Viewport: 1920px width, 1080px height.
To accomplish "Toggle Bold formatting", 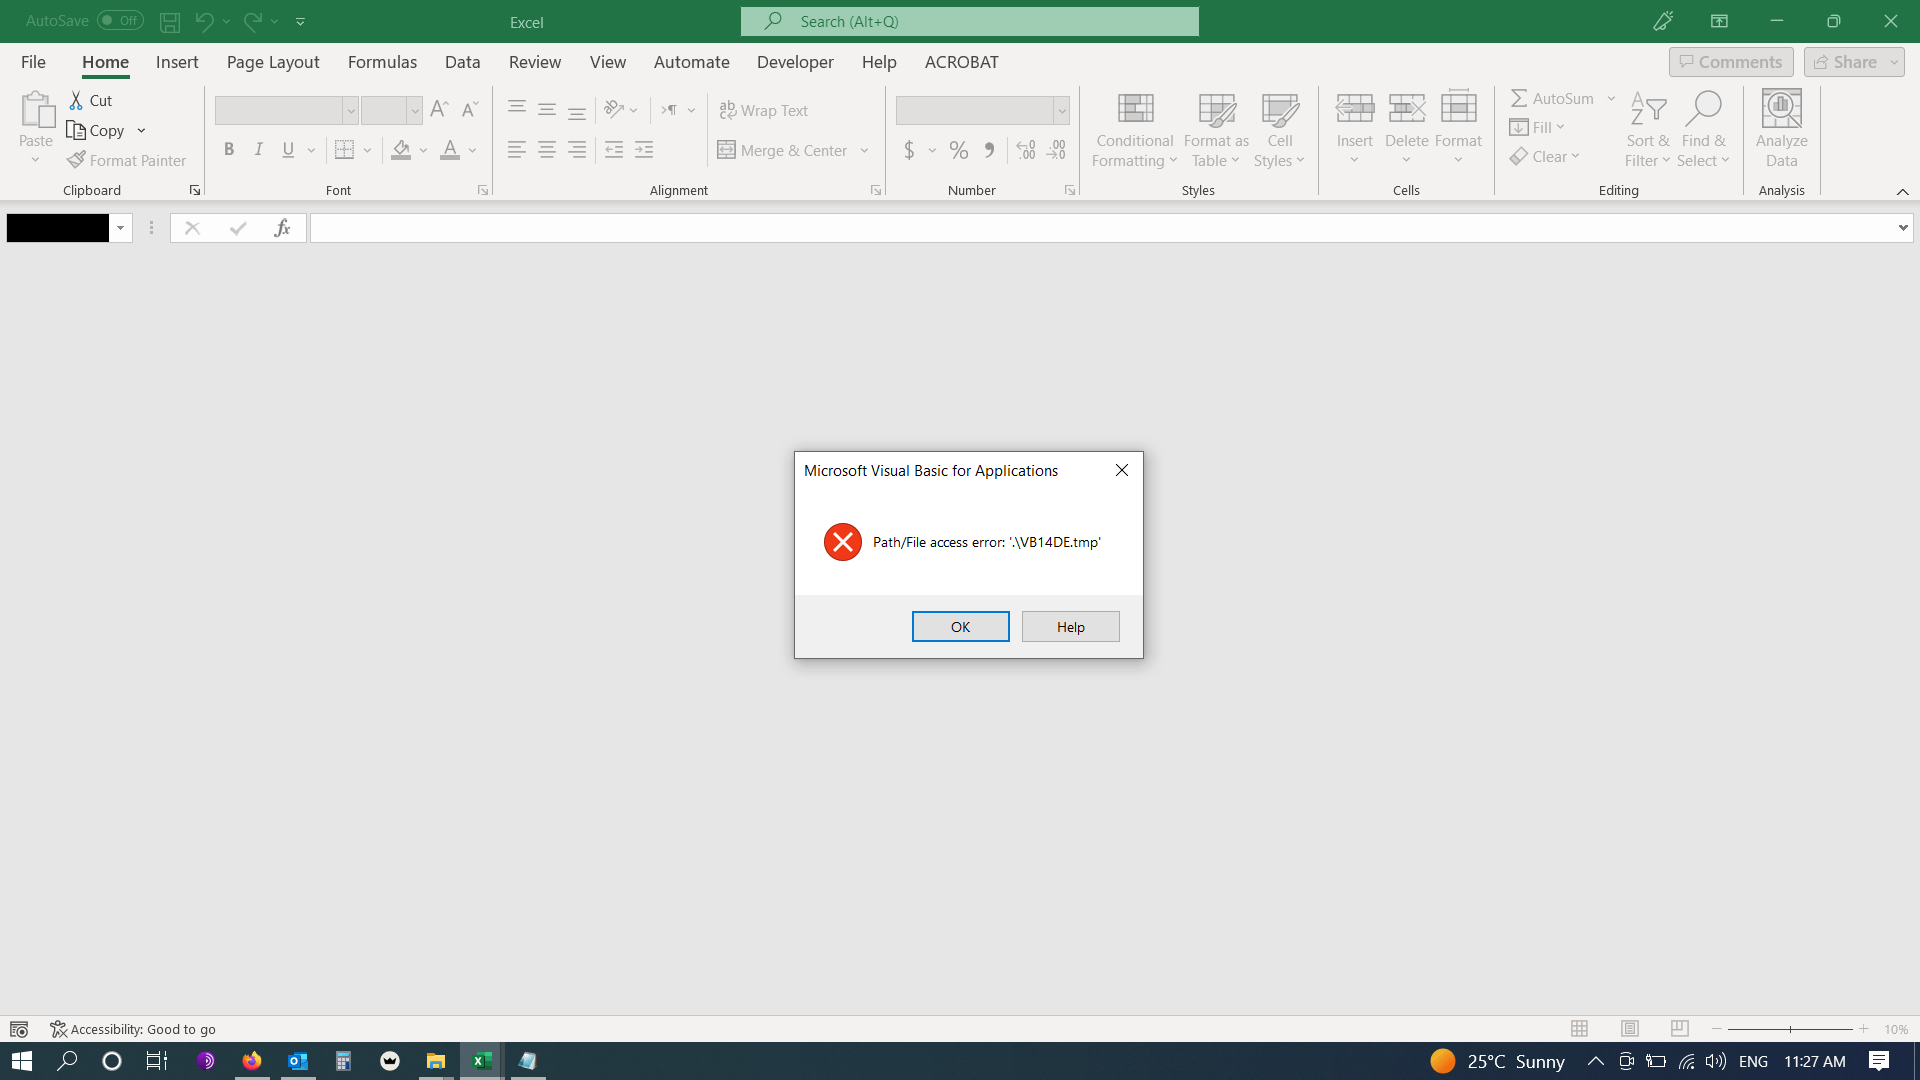I will [229, 150].
